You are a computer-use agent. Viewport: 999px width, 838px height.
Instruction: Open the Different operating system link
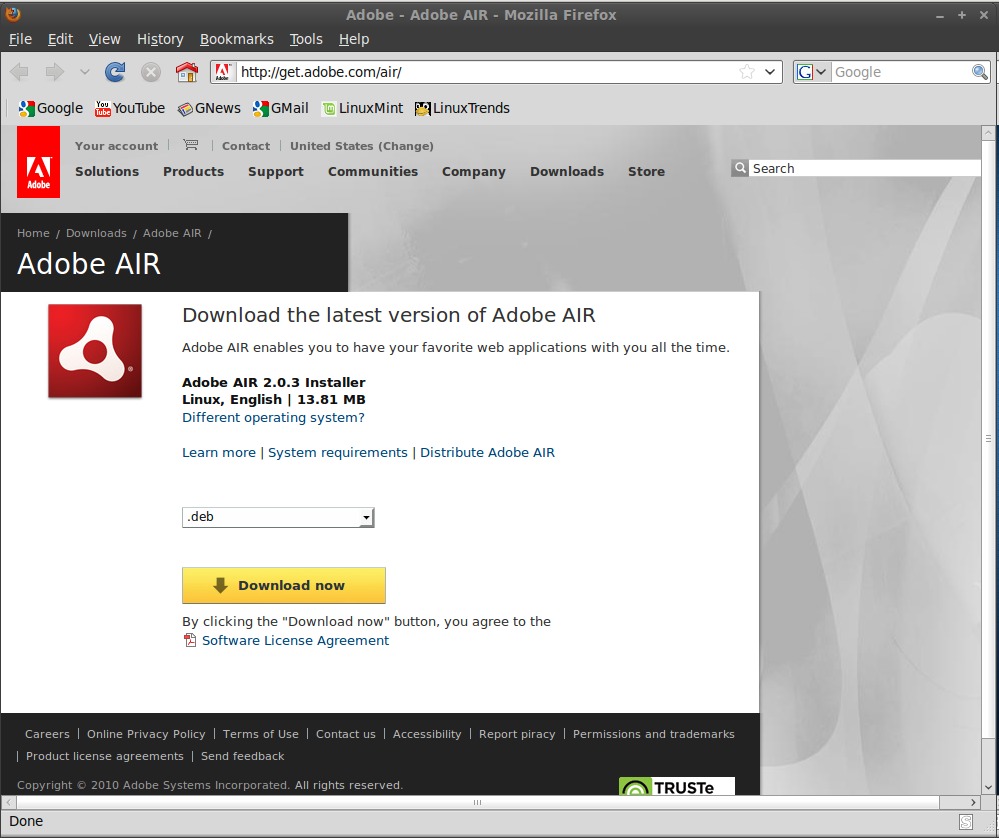pyautogui.click(x=273, y=417)
